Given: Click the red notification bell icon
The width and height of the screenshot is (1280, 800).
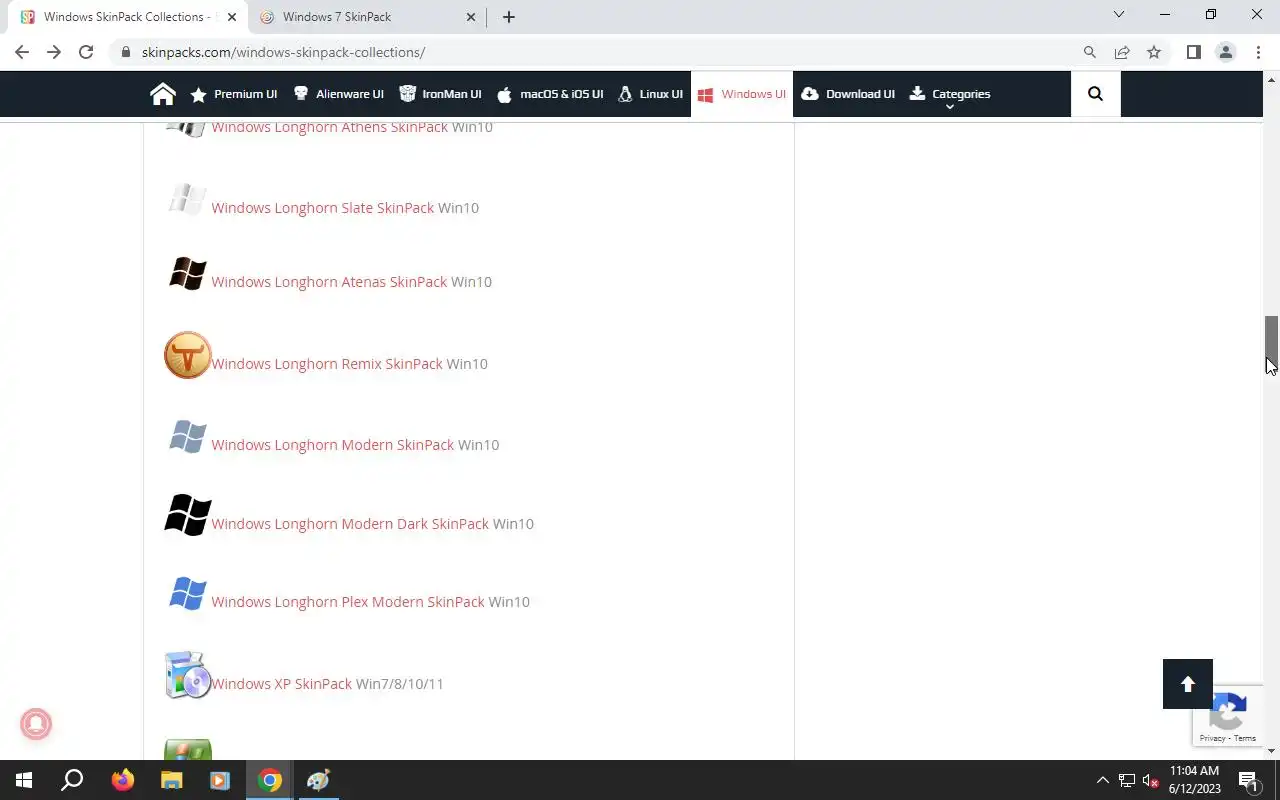Looking at the screenshot, I should click(36, 724).
